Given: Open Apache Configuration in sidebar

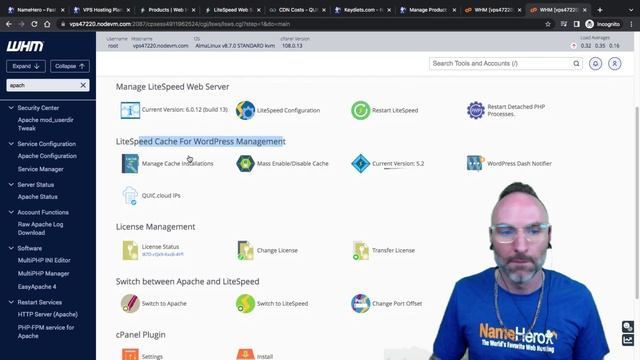Looking at the screenshot, I should click(x=47, y=156).
